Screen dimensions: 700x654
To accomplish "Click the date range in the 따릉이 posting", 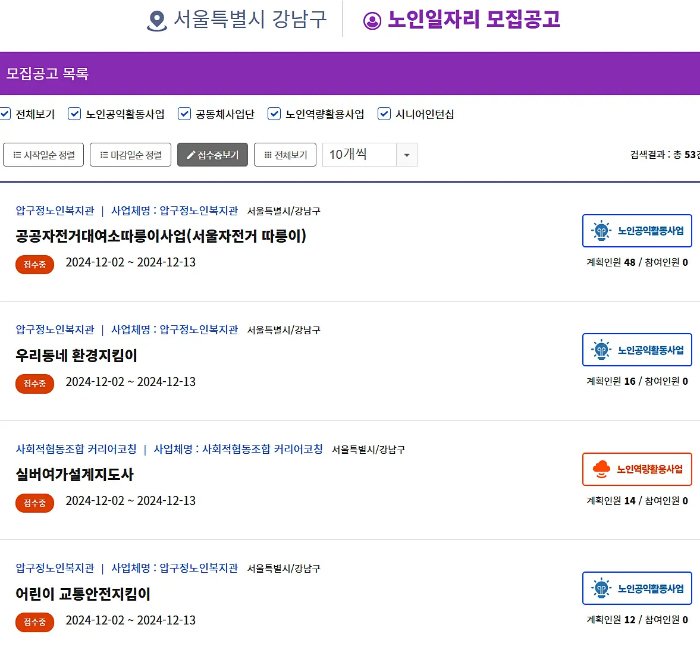I will click(130, 262).
